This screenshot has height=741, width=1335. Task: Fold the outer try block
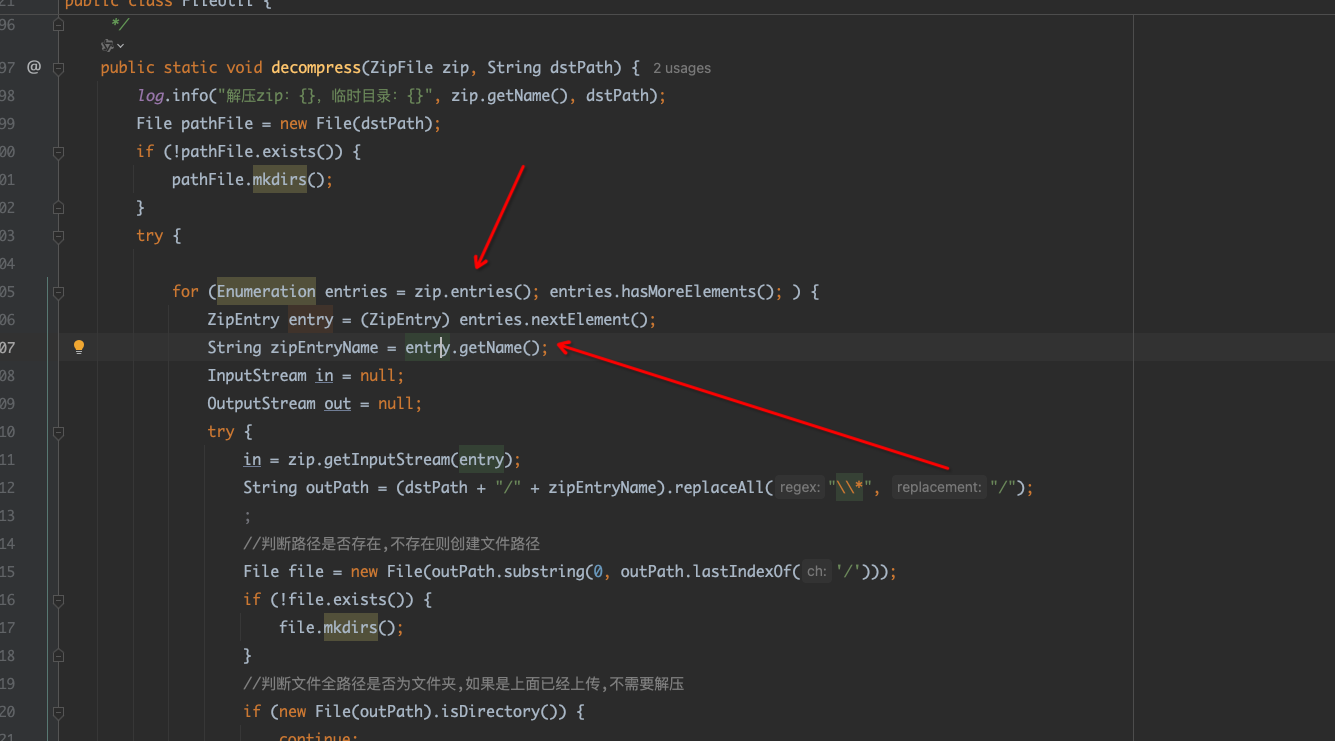coord(58,236)
